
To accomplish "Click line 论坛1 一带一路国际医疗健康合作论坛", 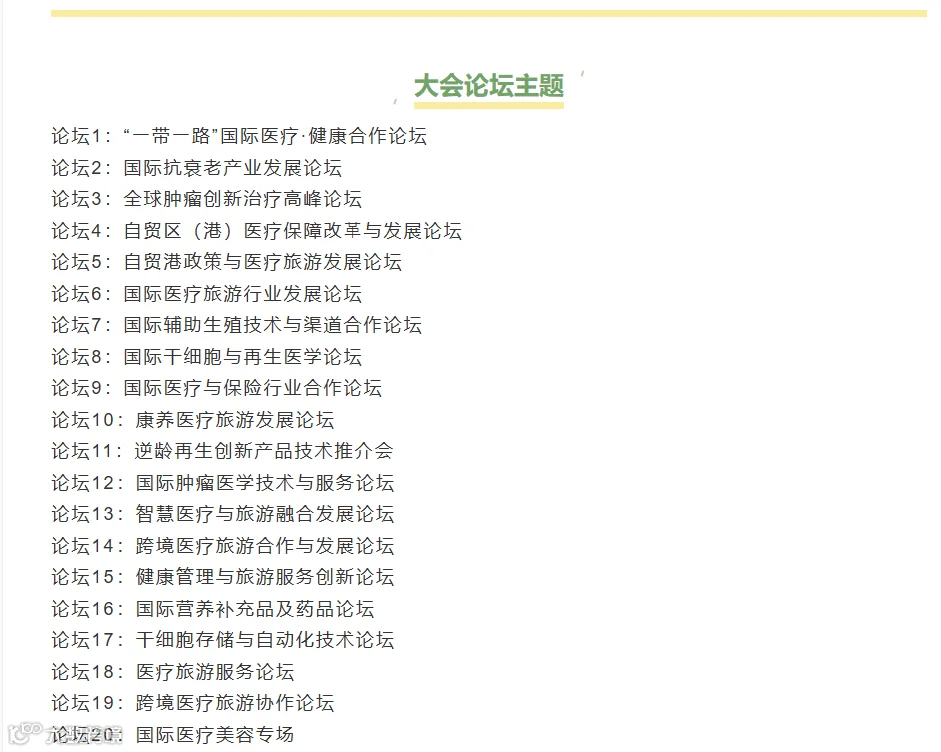I will (239, 136).
